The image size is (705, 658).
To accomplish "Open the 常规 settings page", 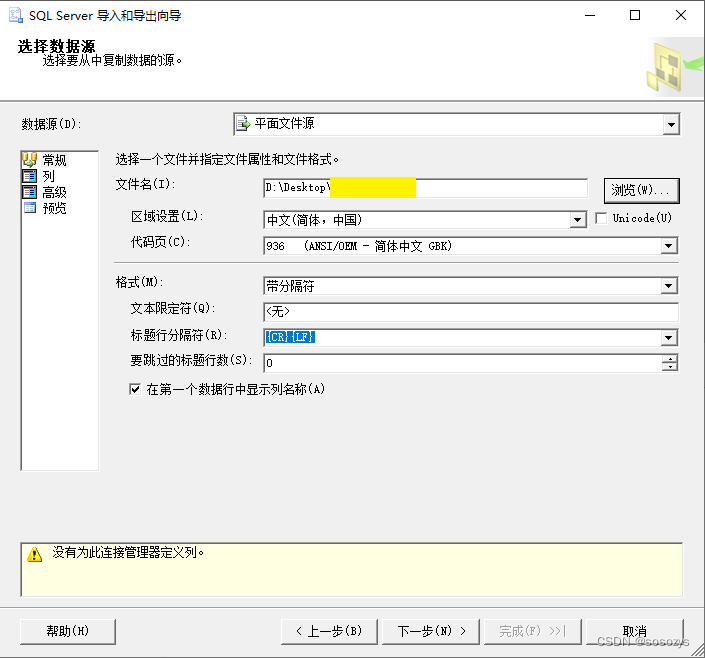I will pos(54,160).
